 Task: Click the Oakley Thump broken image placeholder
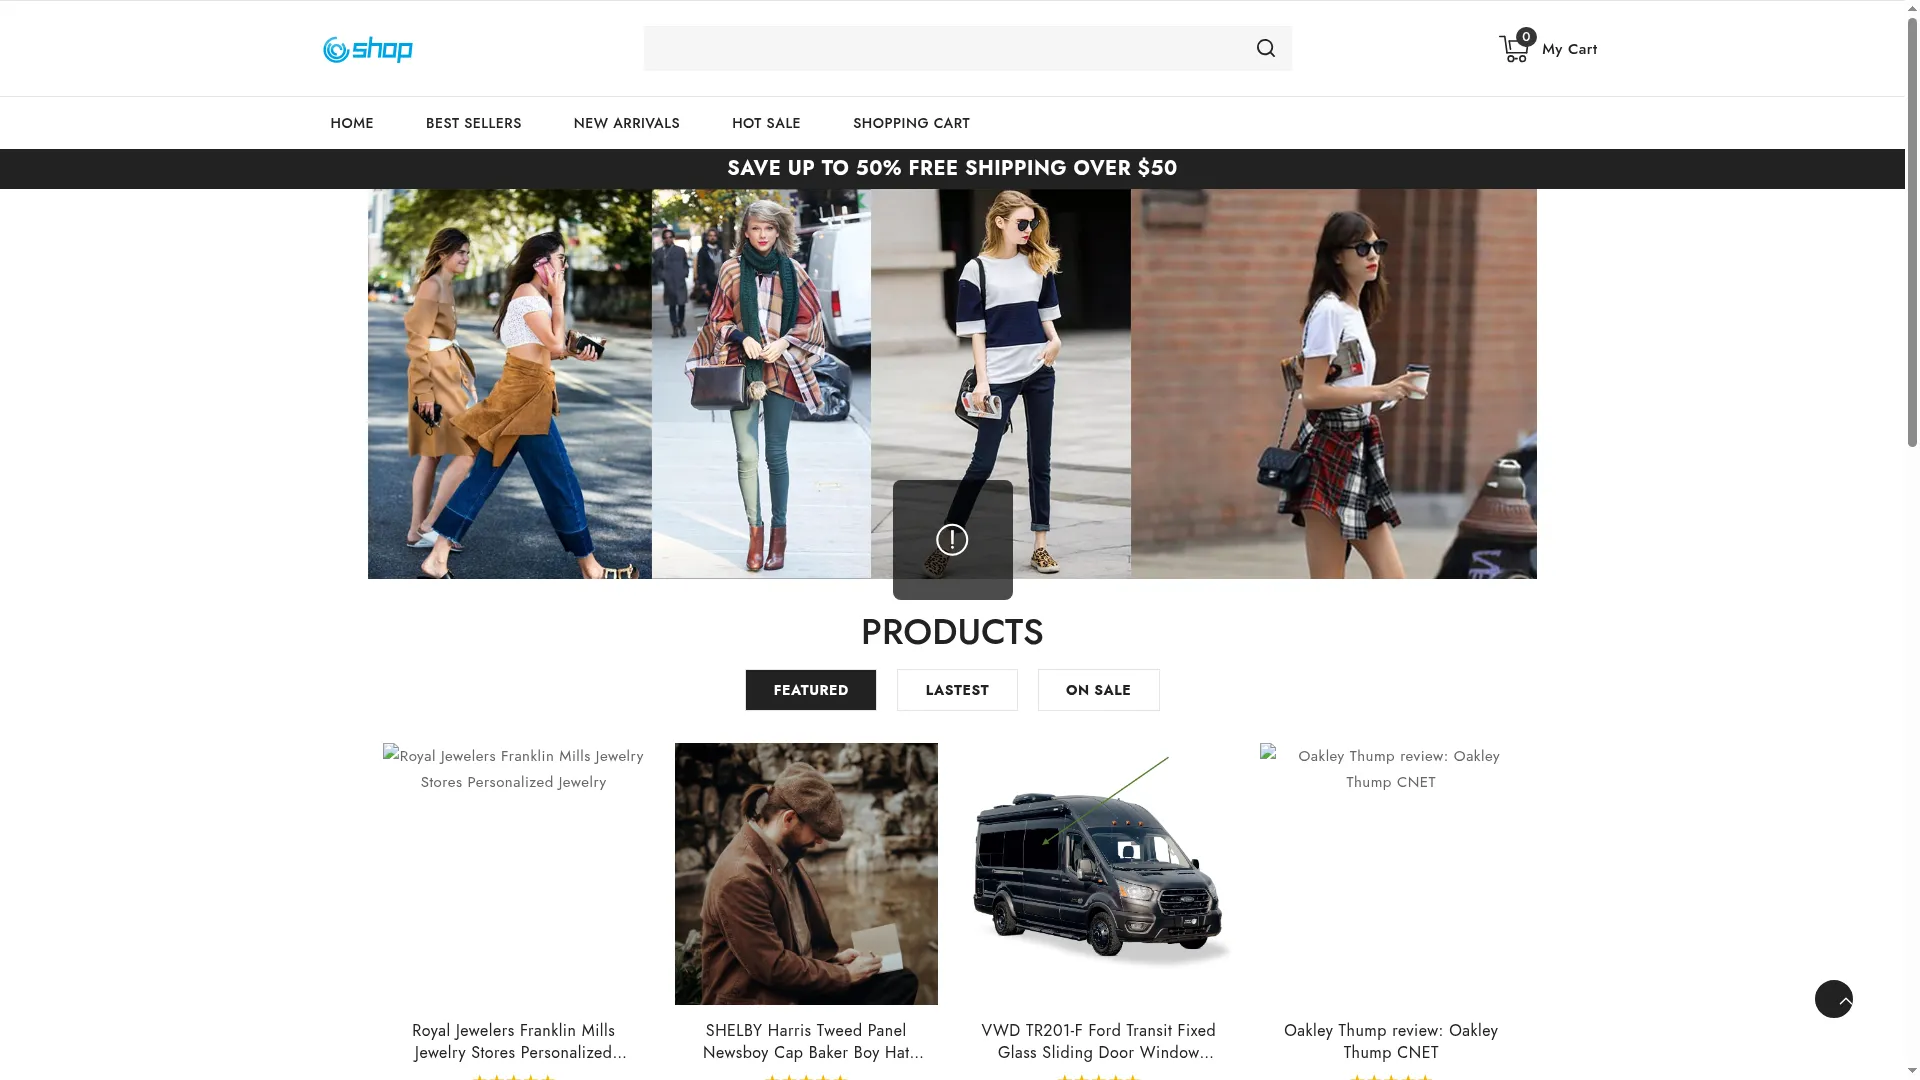(x=1391, y=769)
